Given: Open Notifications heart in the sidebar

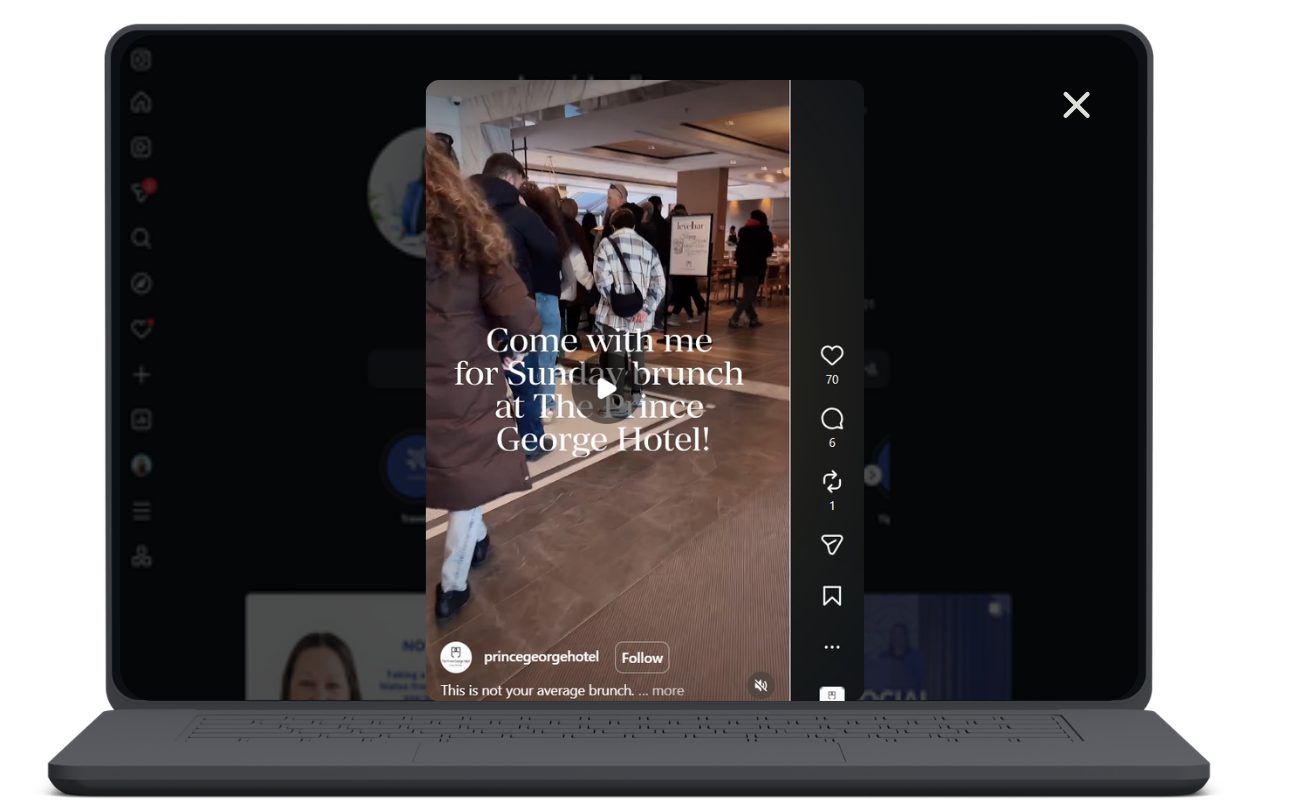Looking at the screenshot, I should 141,329.
